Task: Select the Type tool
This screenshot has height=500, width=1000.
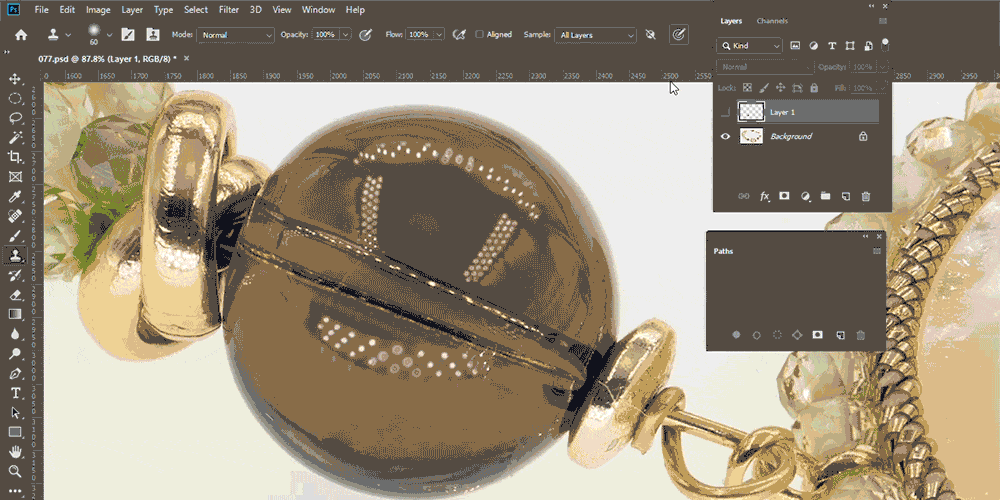Action: coord(15,393)
